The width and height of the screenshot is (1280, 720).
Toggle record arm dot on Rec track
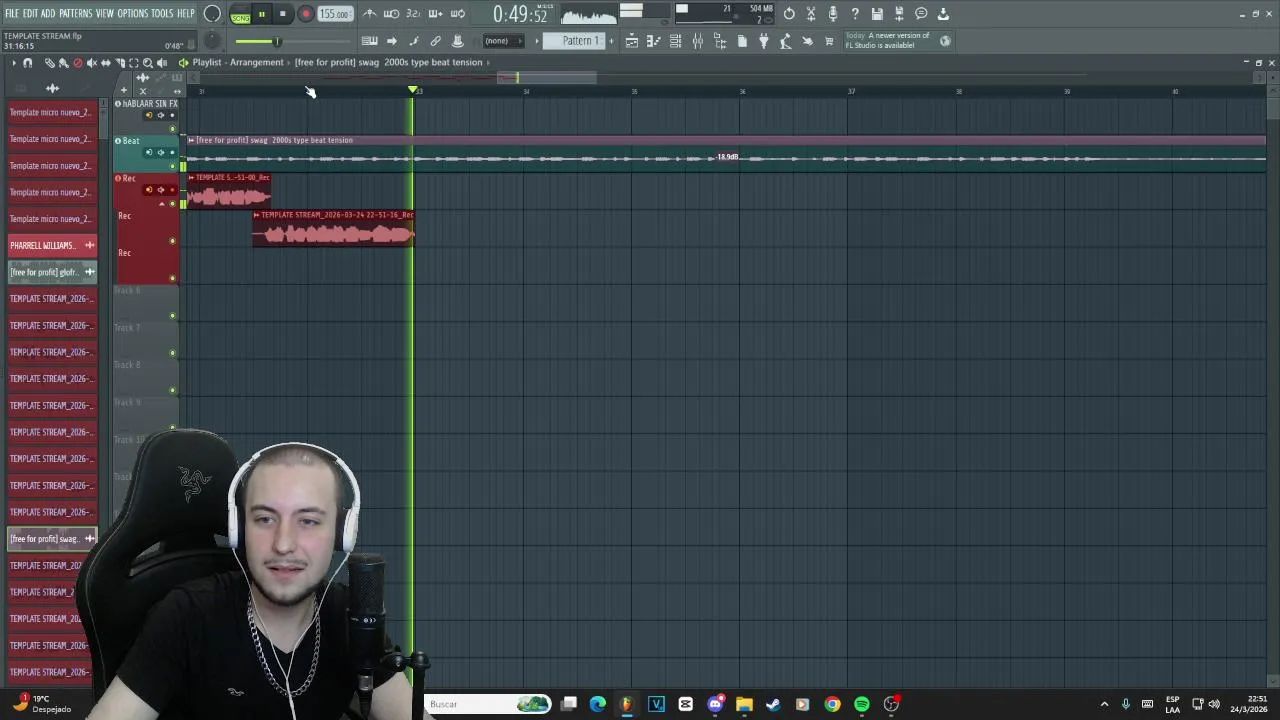(x=172, y=190)
